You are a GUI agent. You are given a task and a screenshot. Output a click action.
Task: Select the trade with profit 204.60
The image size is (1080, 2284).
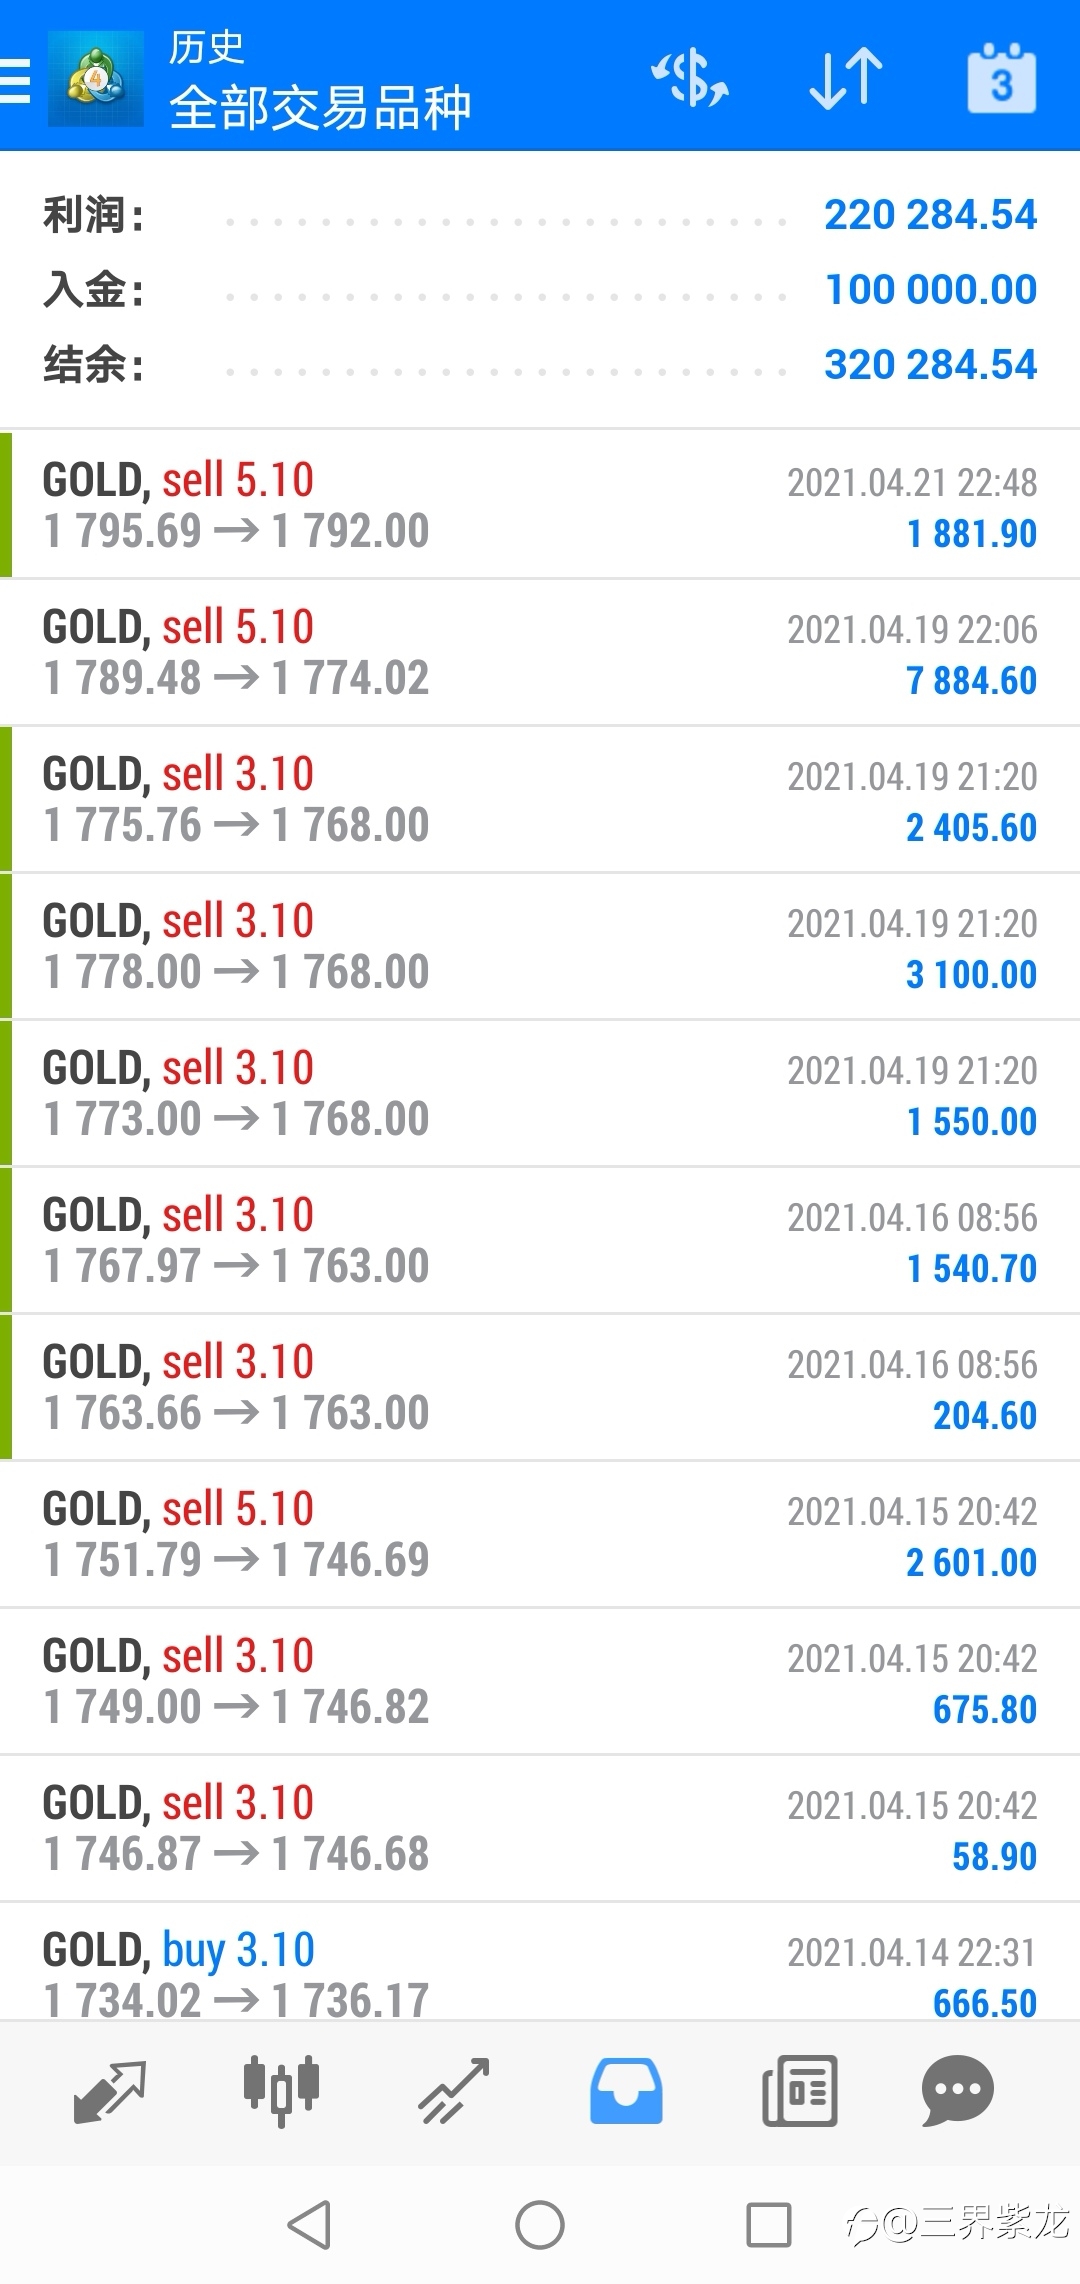pos(540,1387)
